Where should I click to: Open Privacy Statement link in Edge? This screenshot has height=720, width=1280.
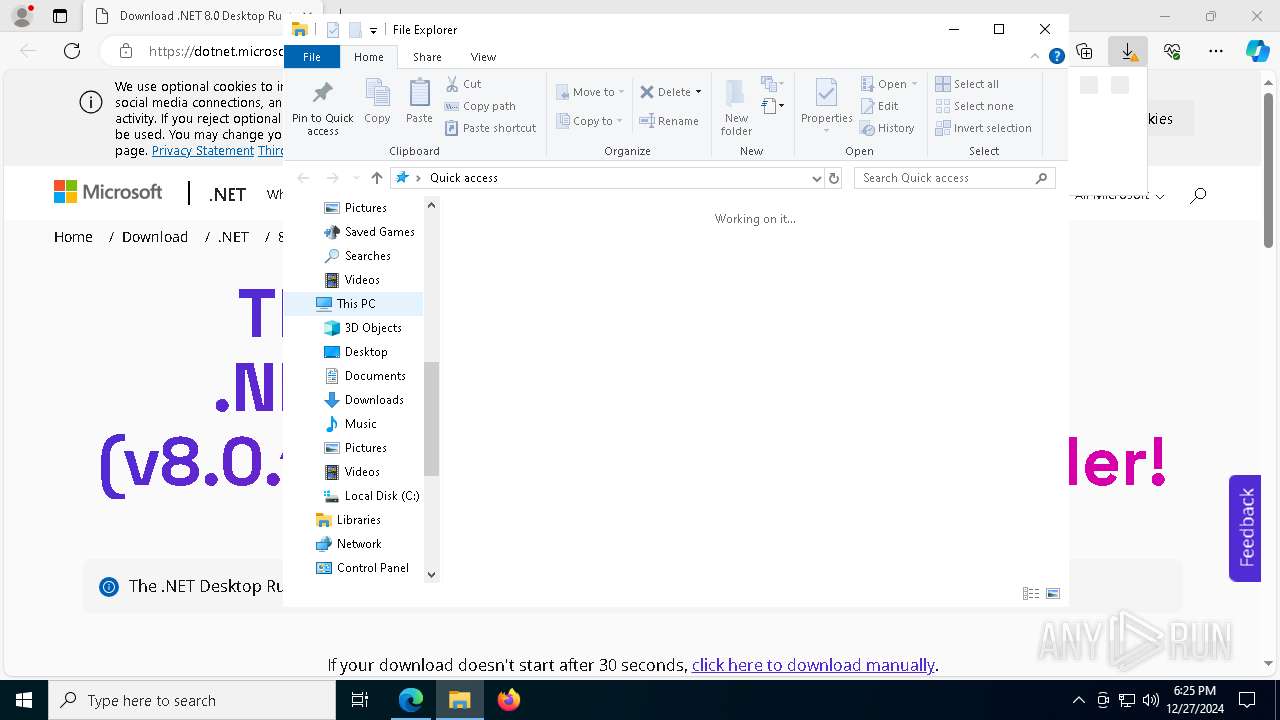pyautogui.click(x=203, y=151)
